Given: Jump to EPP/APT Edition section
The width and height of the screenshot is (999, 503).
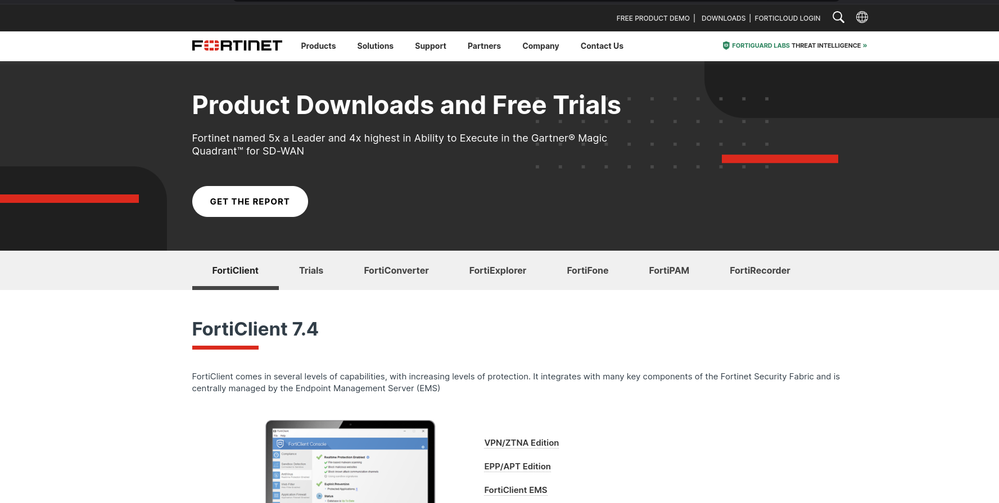Looking at the screenshot, I should [517, 467].
